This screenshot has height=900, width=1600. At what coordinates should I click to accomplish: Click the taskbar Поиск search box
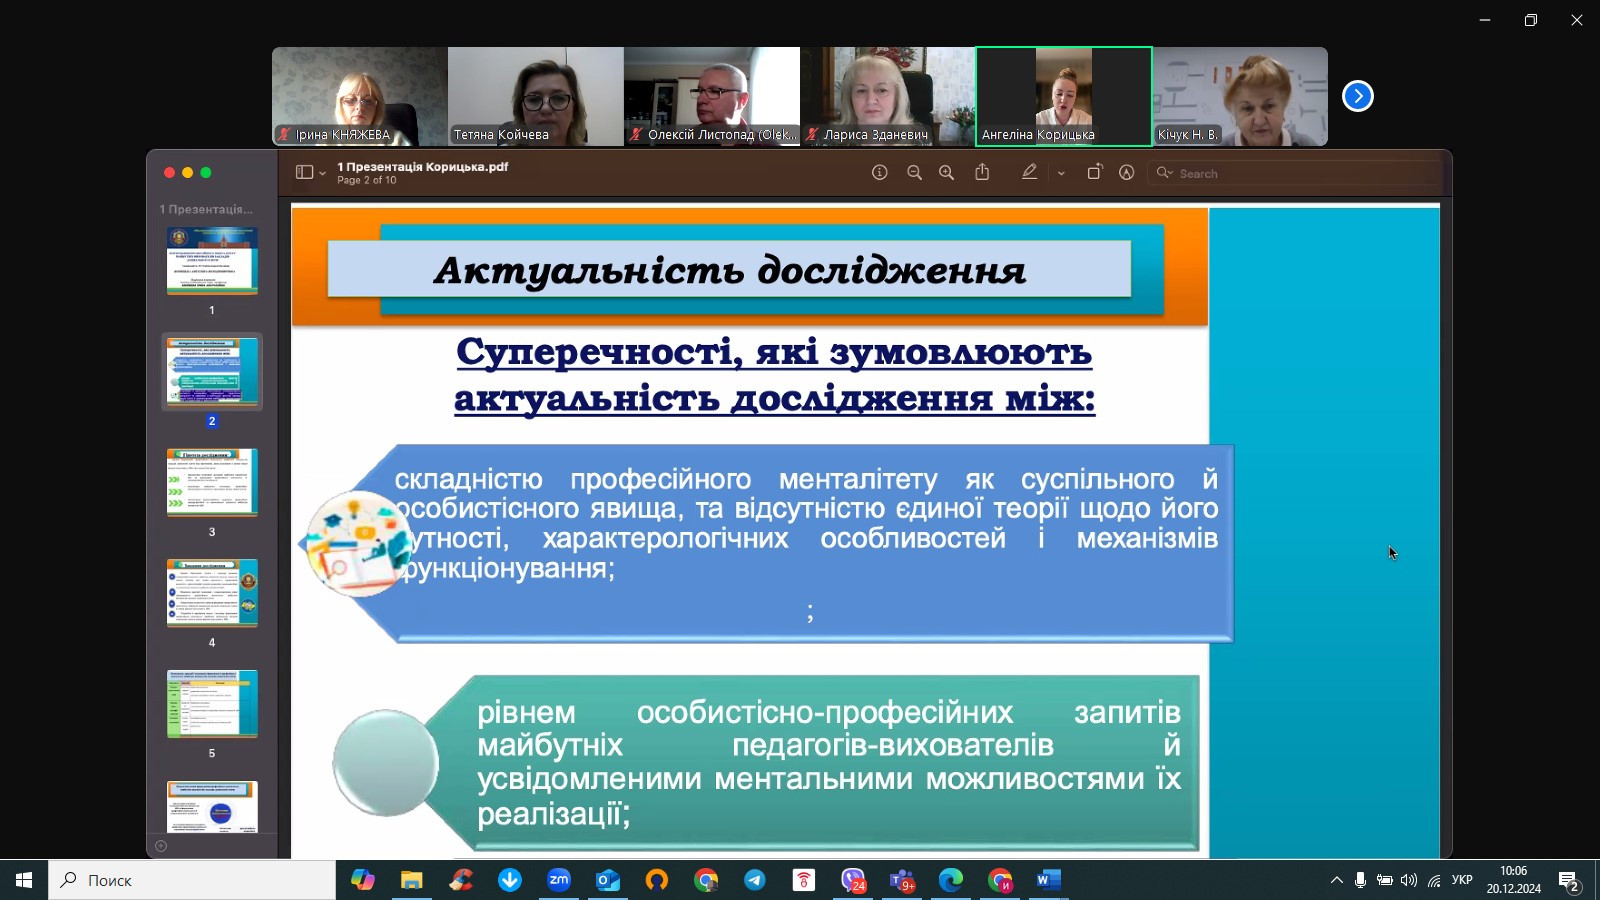[x=192, y=880]
